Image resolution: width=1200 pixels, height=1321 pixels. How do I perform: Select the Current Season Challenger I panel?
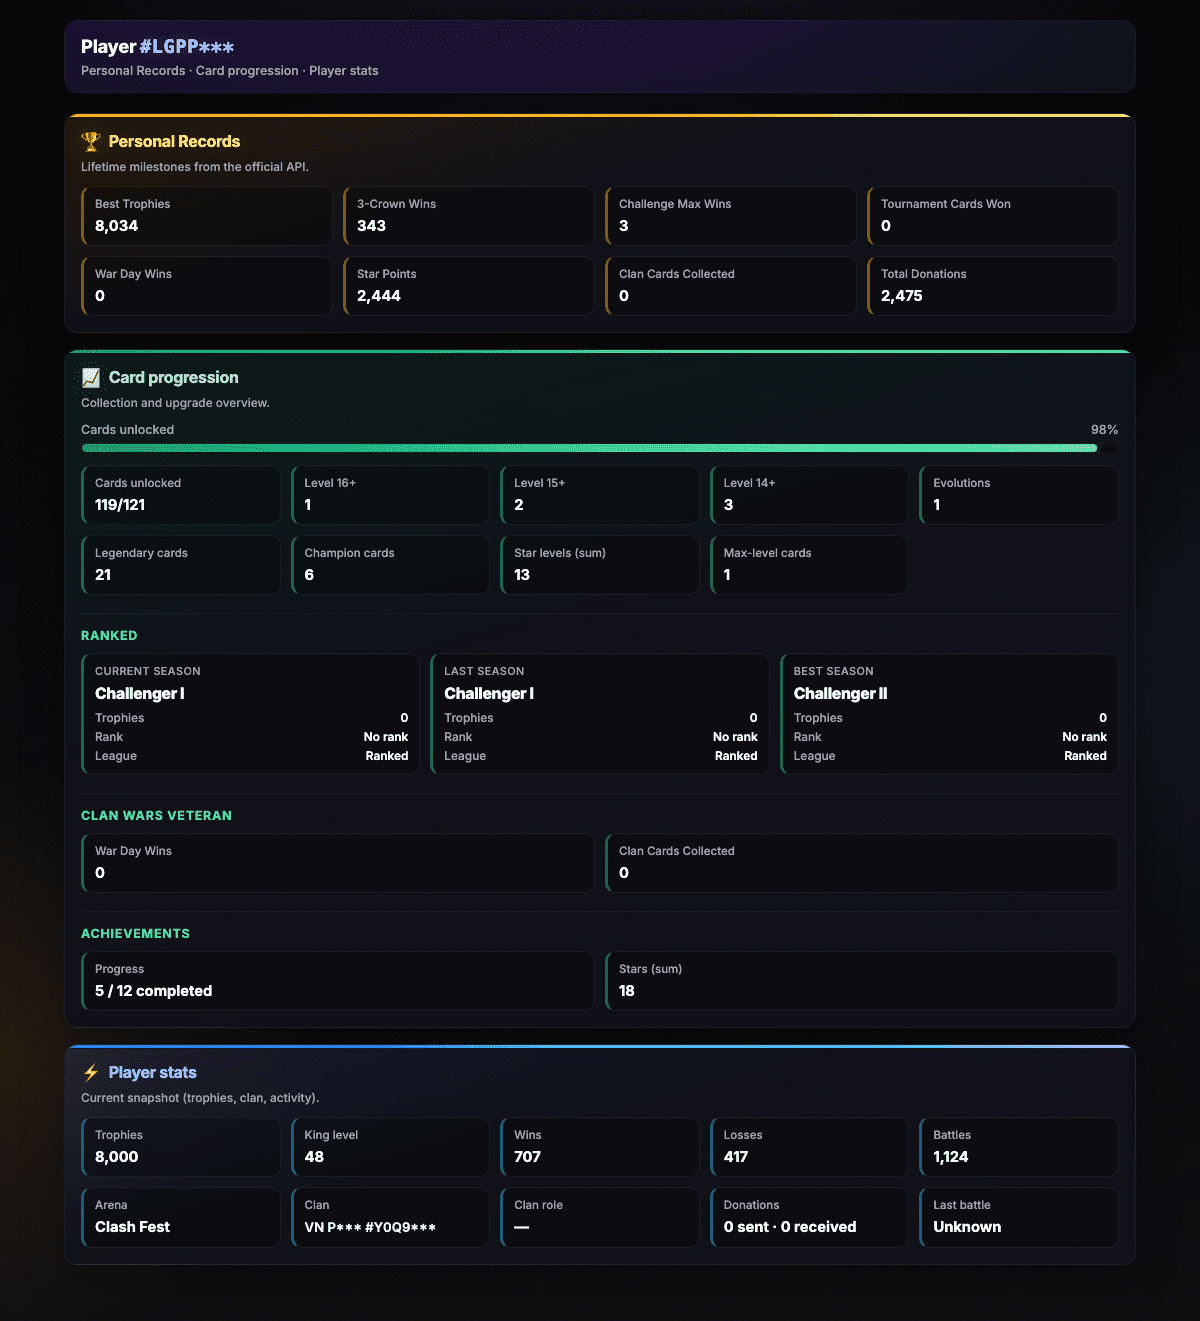(x=250, y=714)
